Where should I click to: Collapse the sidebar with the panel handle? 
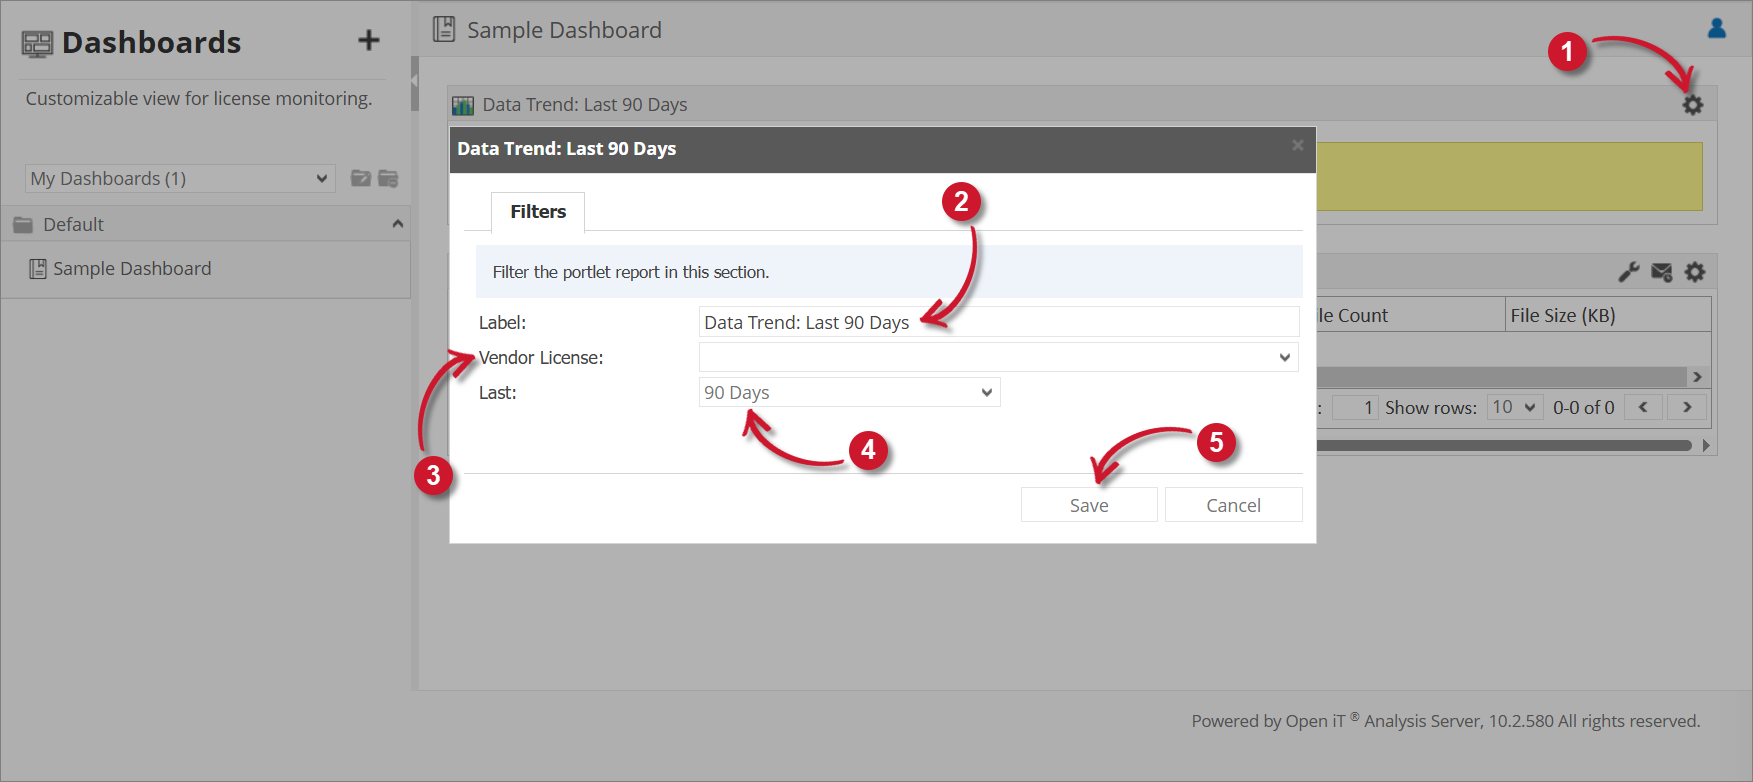click(415, 83)
